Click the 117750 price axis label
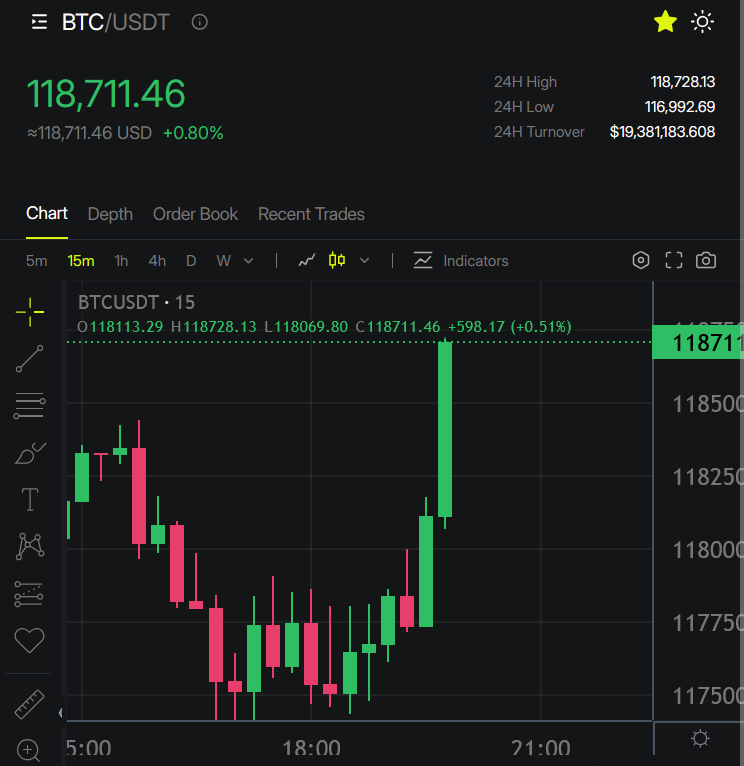The height and width of the screenshot is (766, 744). point(708,623)
